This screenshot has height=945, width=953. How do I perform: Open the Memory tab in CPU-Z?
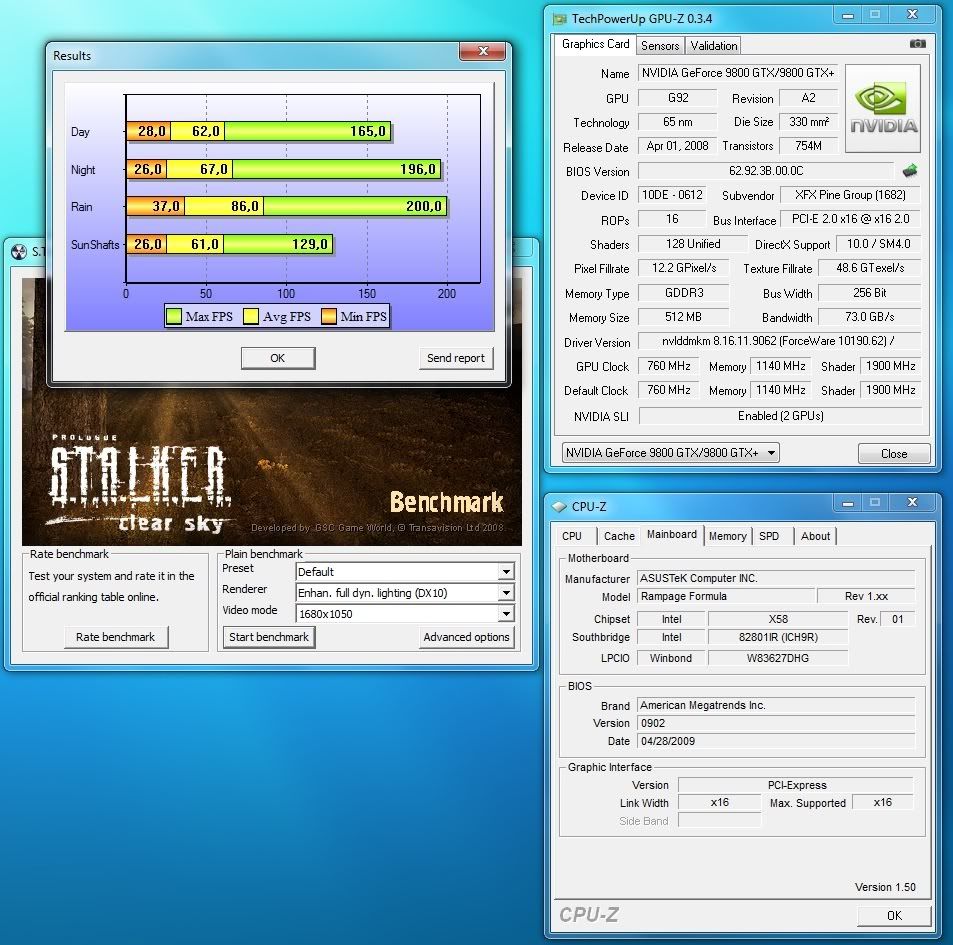coord(728,536)
